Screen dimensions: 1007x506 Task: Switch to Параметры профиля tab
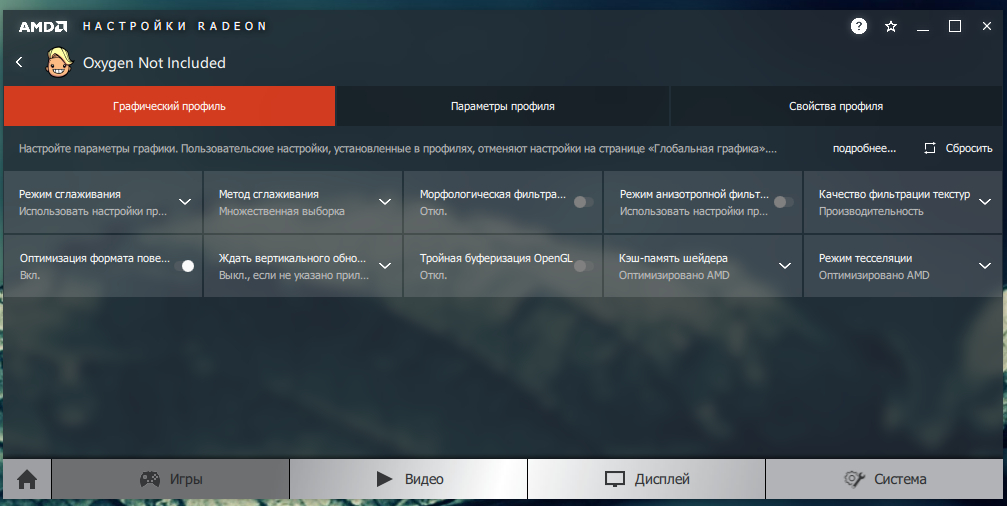pyautogui.click(x=503, y=106)
